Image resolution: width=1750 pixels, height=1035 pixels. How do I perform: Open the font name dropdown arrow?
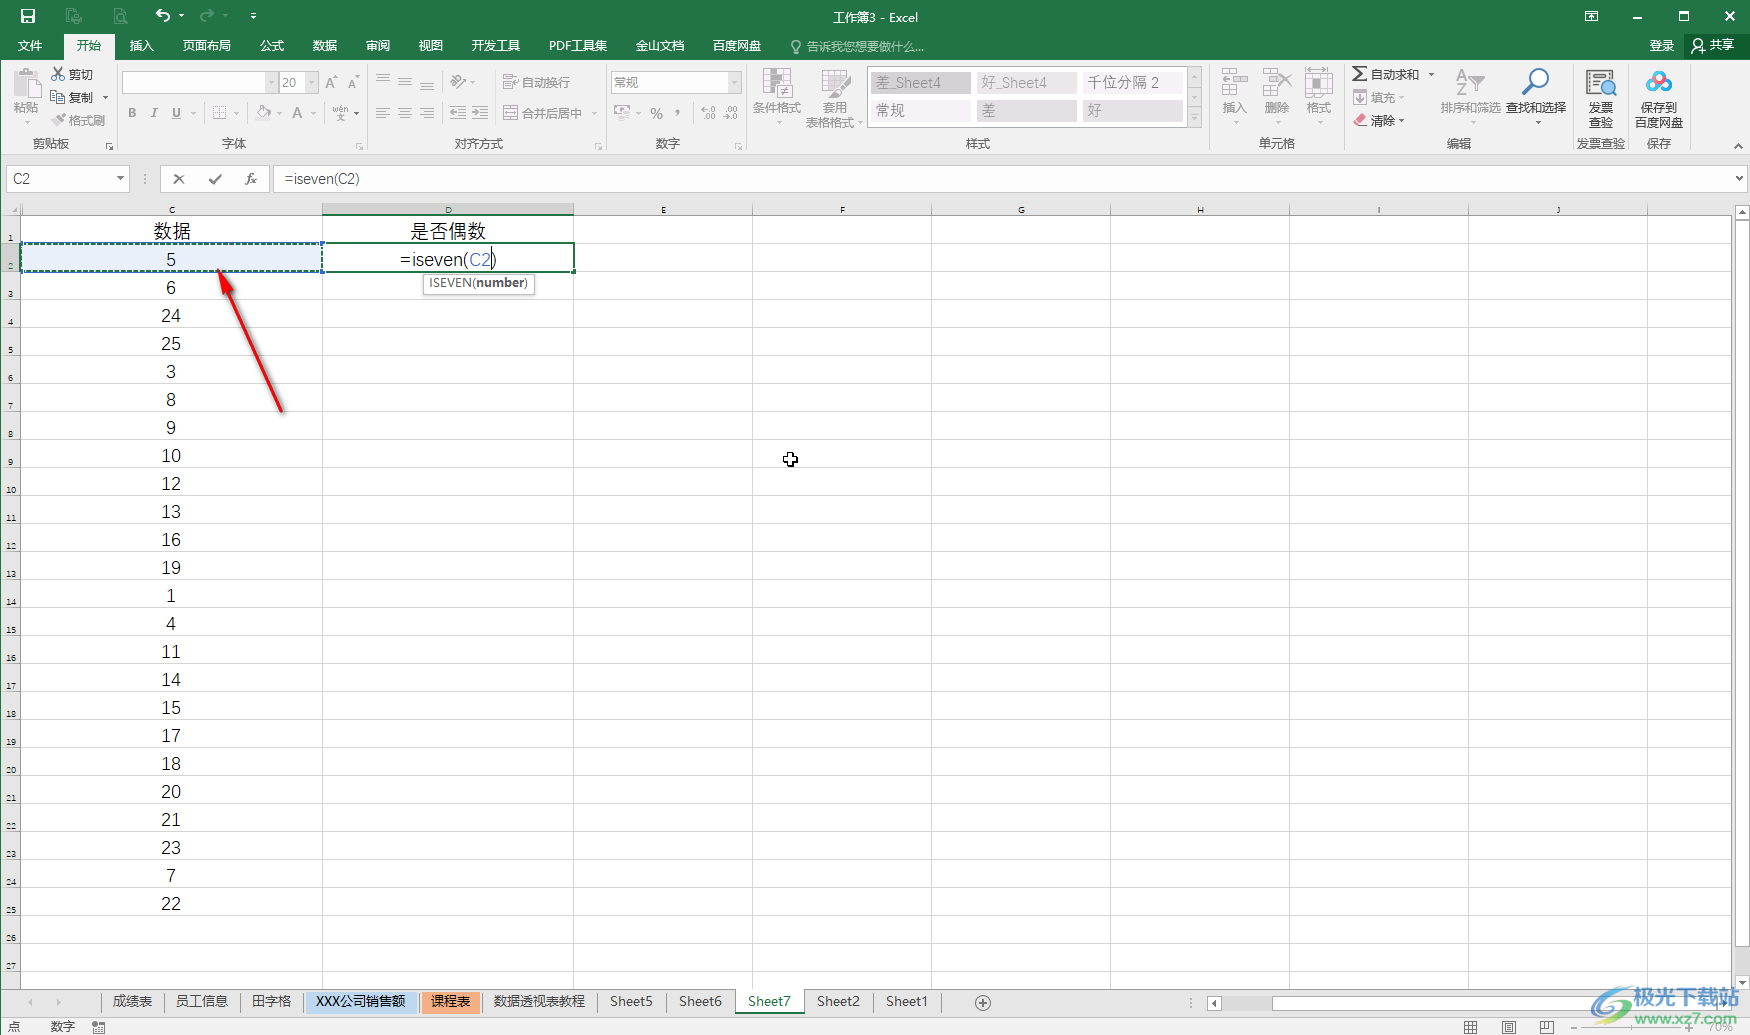(271, 82)
